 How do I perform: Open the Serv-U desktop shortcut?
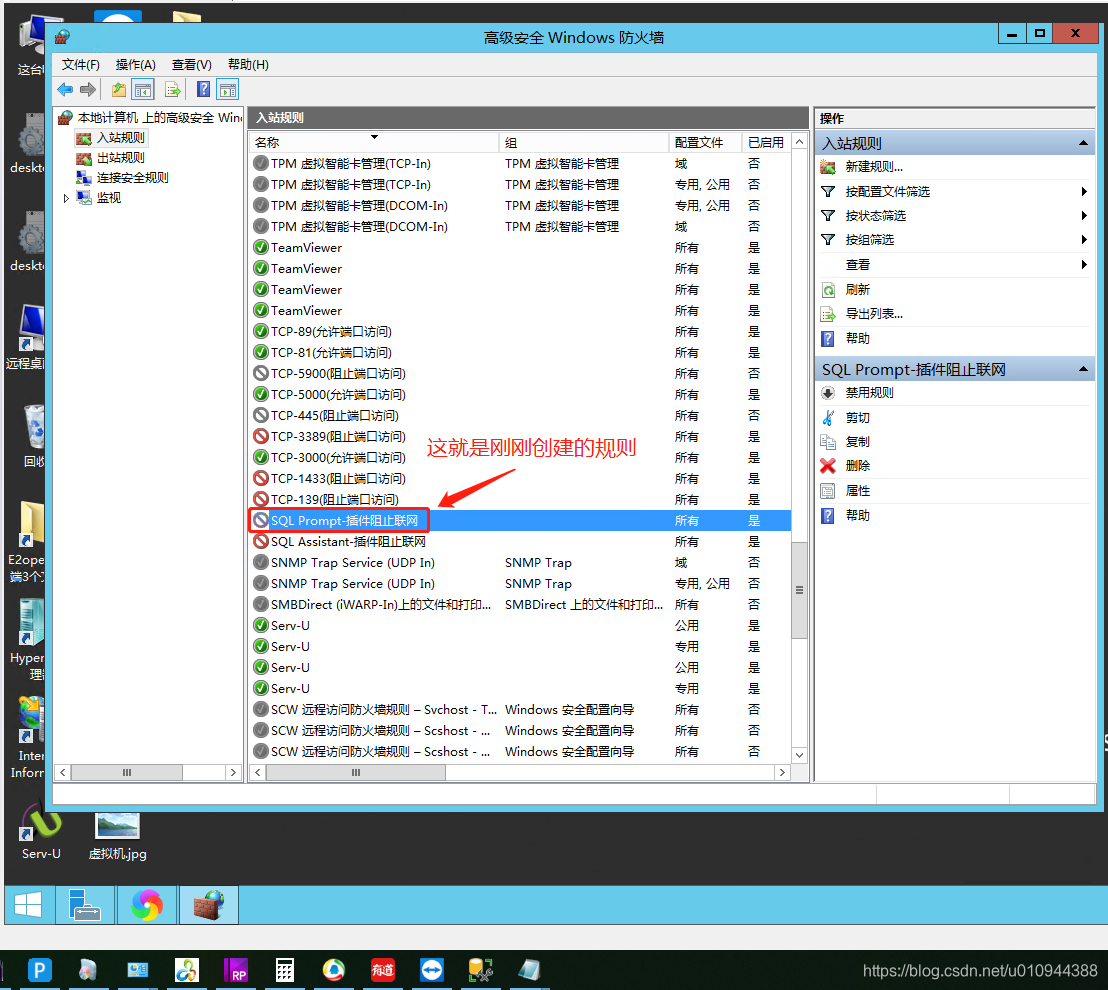(x=41, y=832)
